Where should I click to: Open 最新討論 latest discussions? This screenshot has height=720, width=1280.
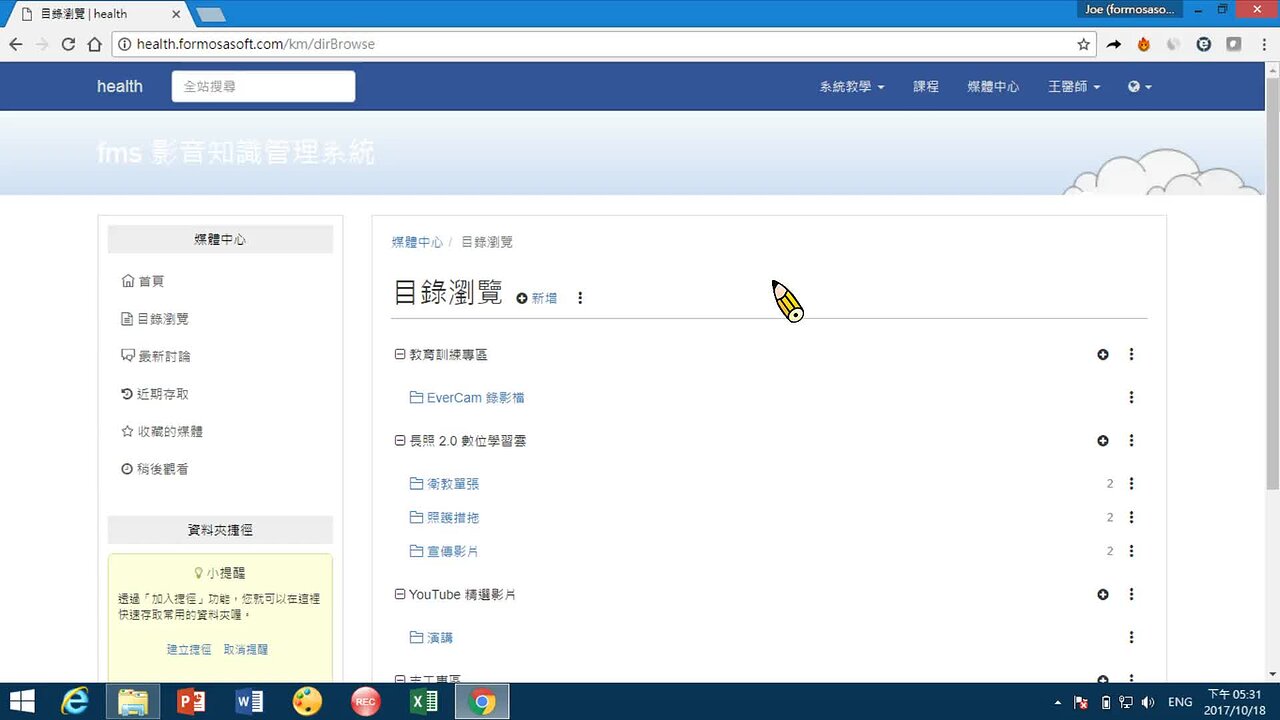165,355
